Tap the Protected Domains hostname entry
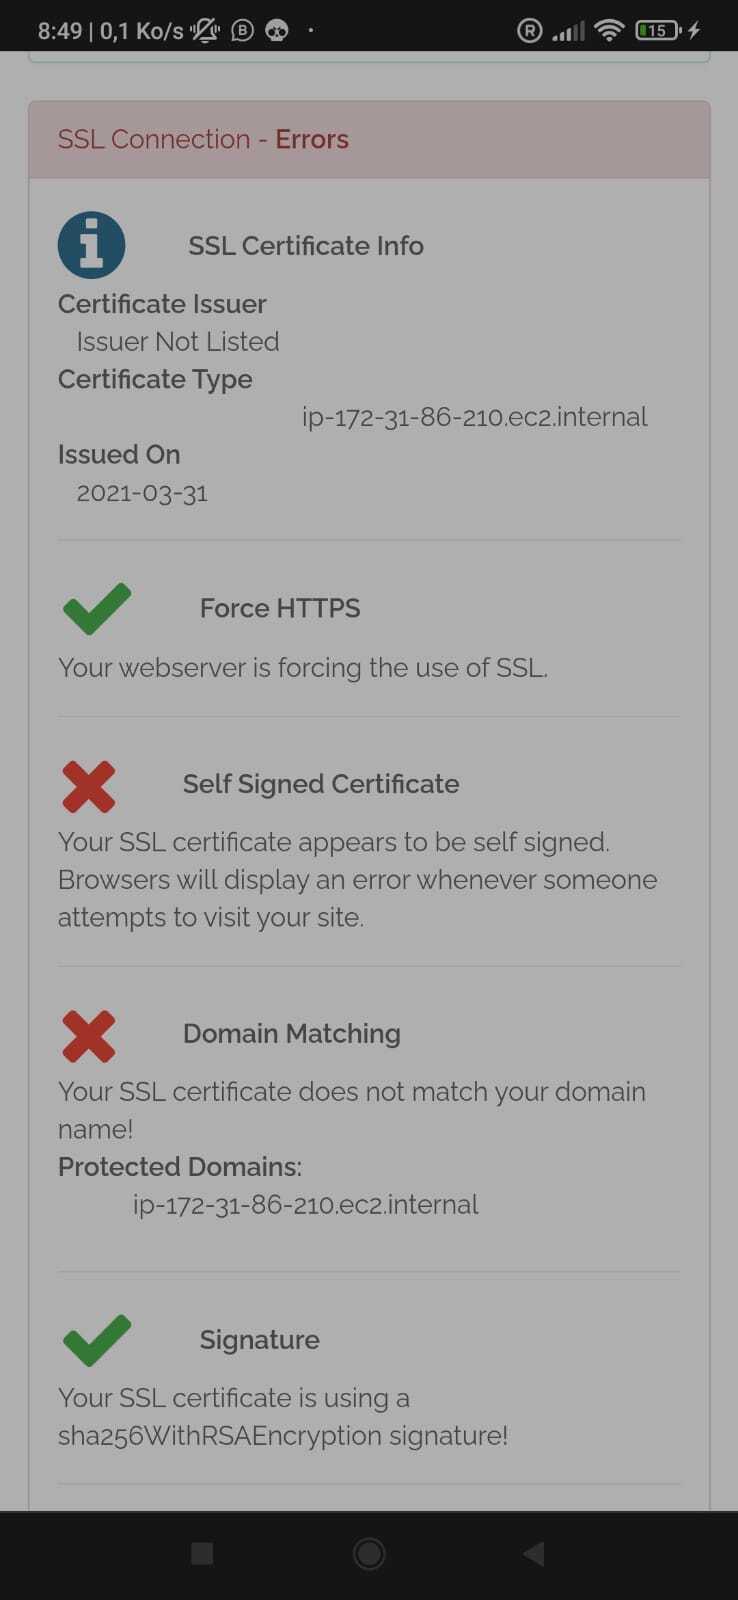Viewport: 738px width, 1600px height. click(305, 1205)
